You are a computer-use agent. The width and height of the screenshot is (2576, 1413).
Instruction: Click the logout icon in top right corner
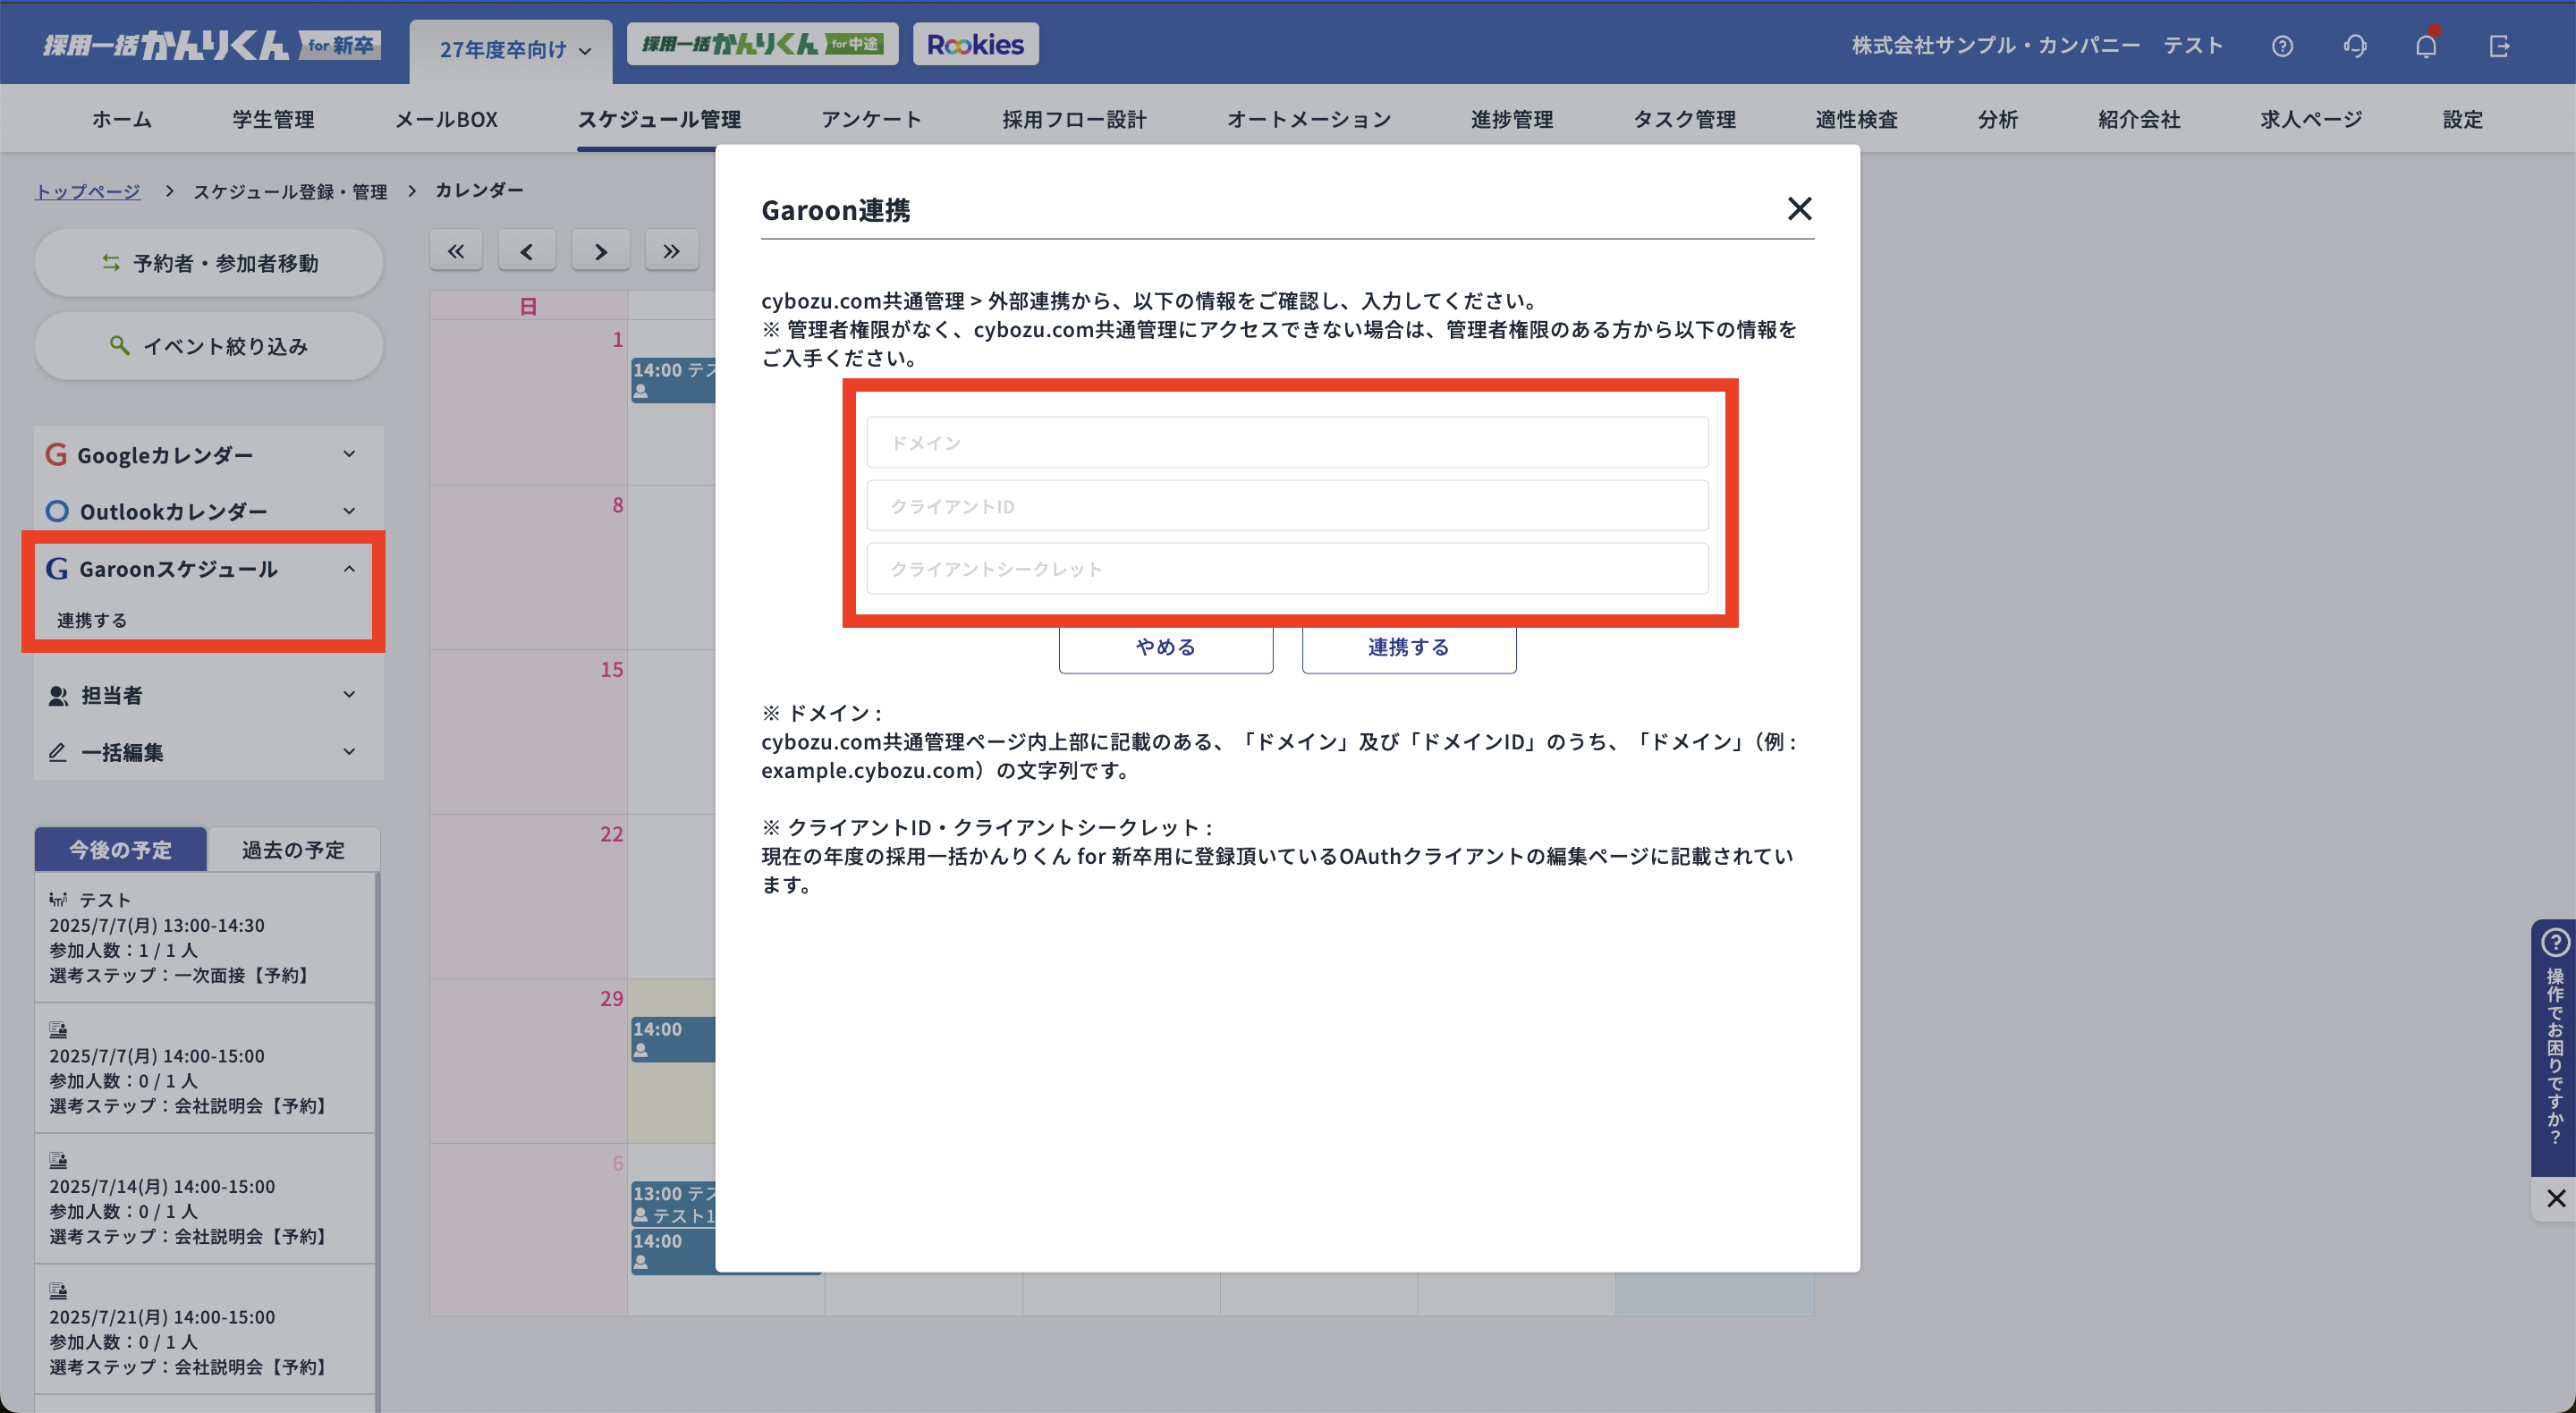coord(2501,45)
